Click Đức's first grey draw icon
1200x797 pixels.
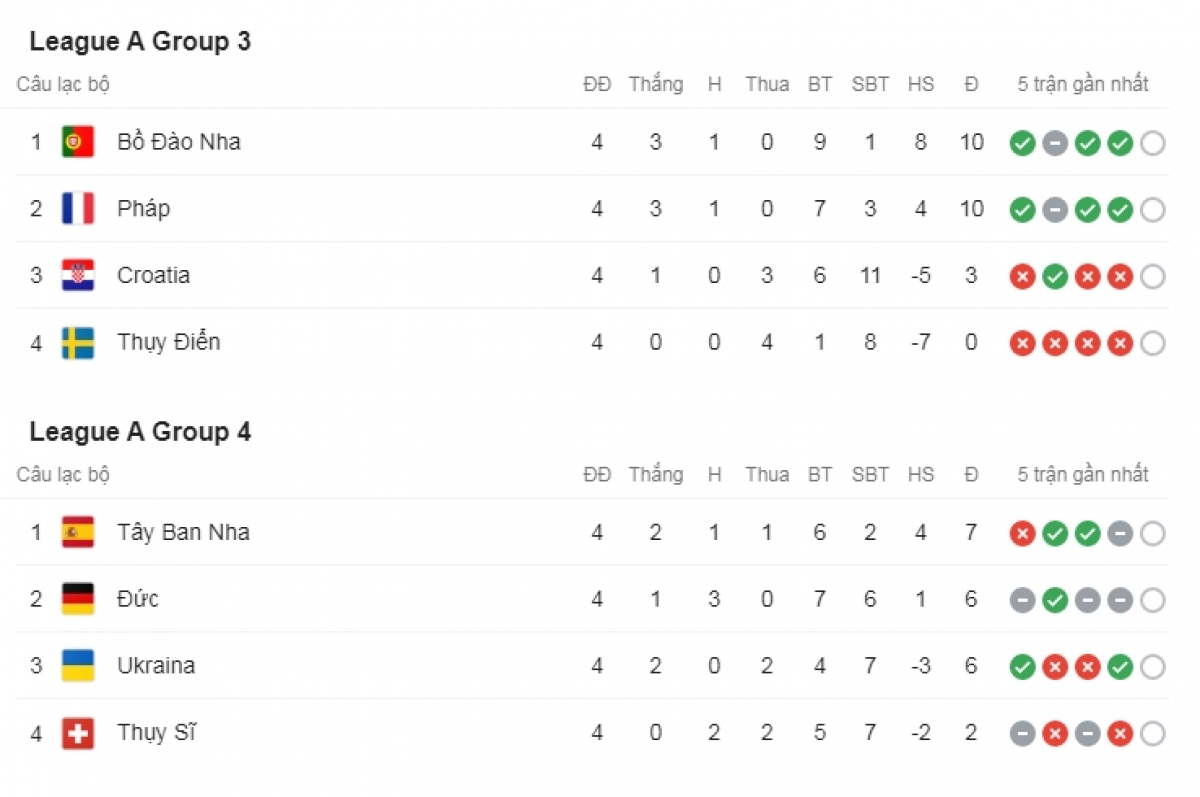coord(1022,601)
